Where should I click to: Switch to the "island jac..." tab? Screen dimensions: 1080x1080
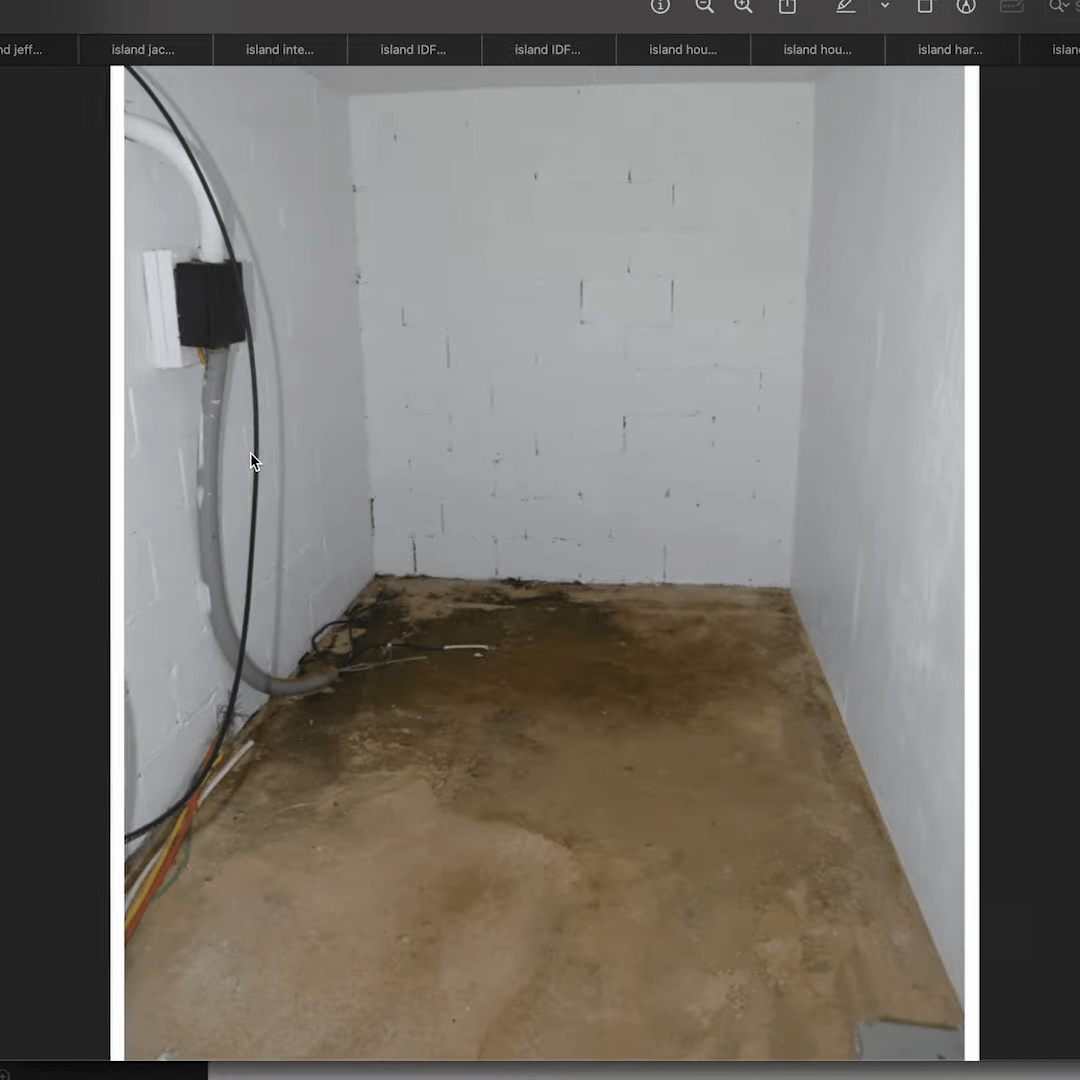145,50
